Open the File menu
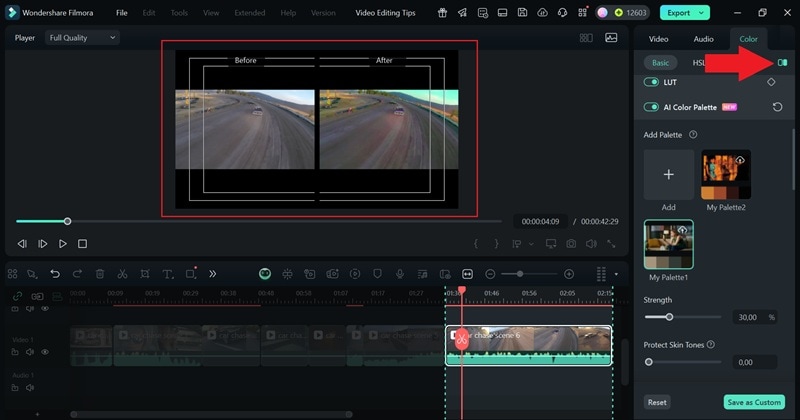The image size is (800, 420). pos(121,13)
